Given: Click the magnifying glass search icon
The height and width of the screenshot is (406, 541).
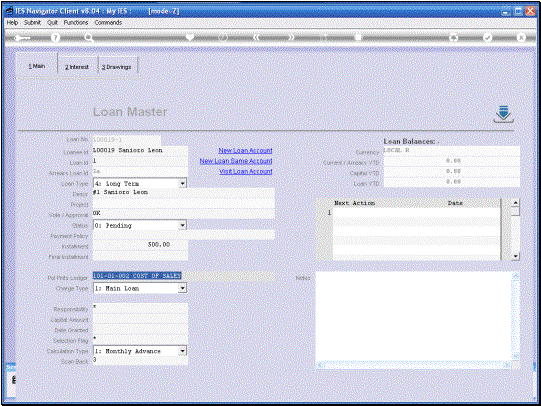Looking at the screenshot, I should coord(89,37).
